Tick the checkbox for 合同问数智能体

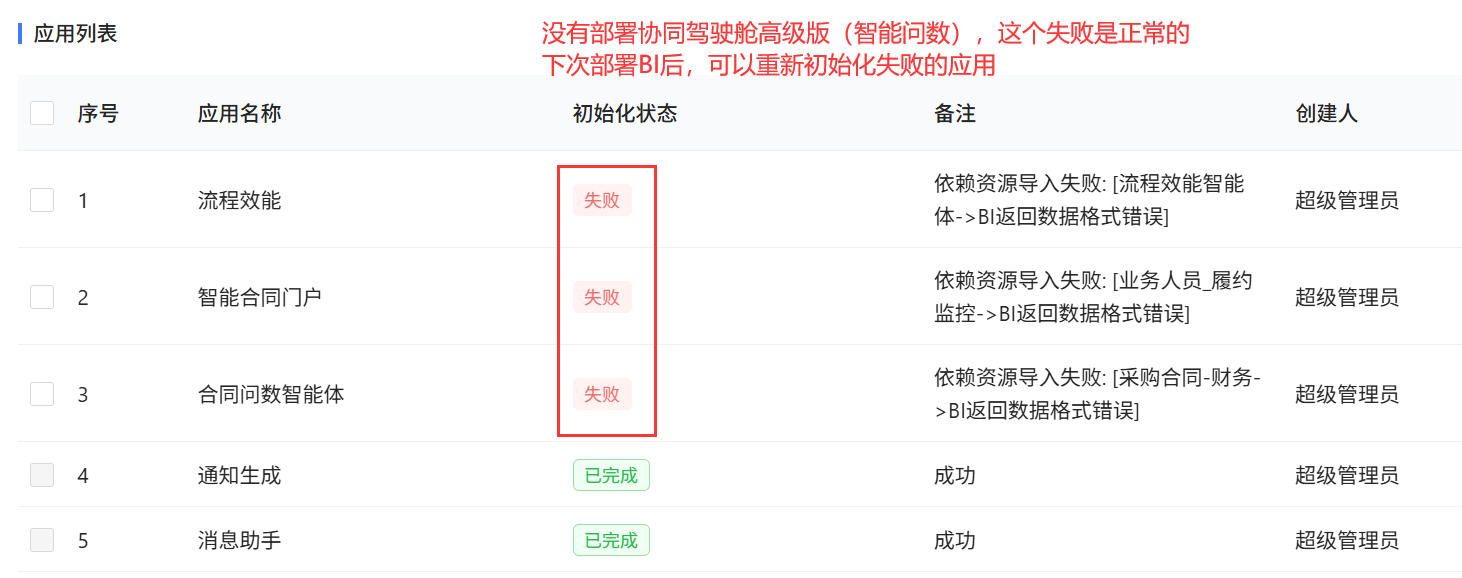tap(42, 394)
